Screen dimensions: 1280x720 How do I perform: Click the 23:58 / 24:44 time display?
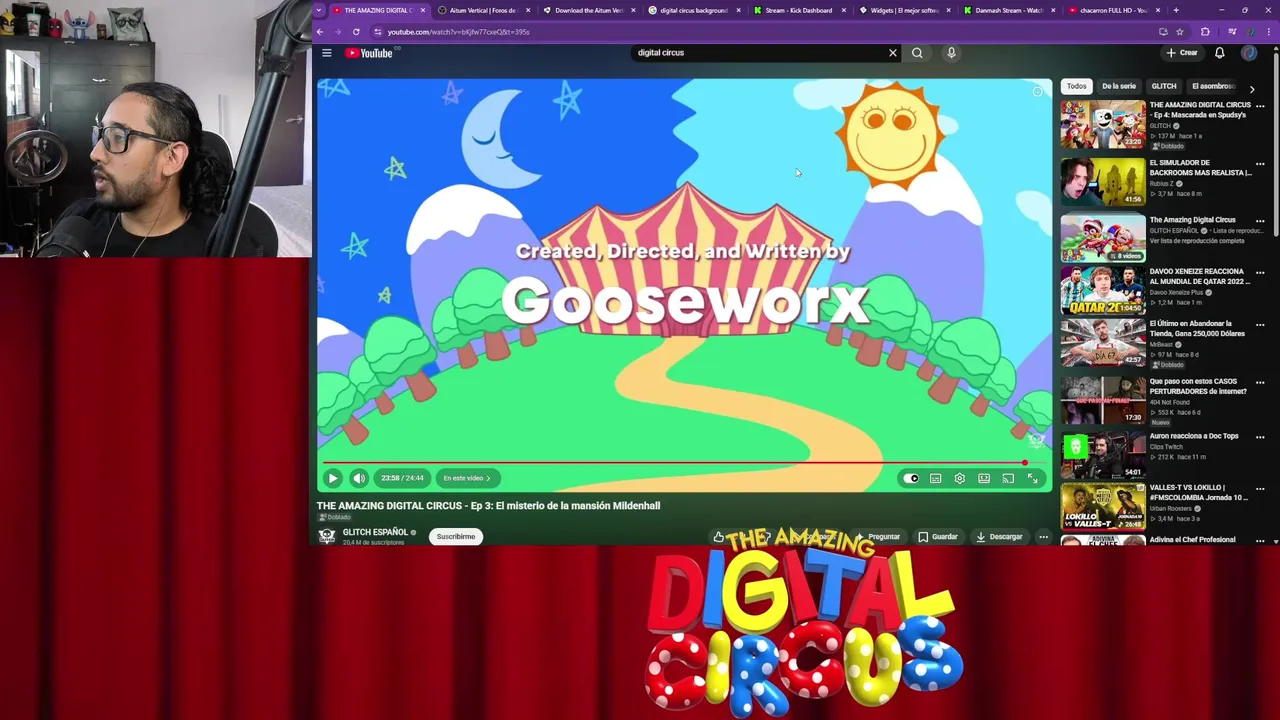403,478
